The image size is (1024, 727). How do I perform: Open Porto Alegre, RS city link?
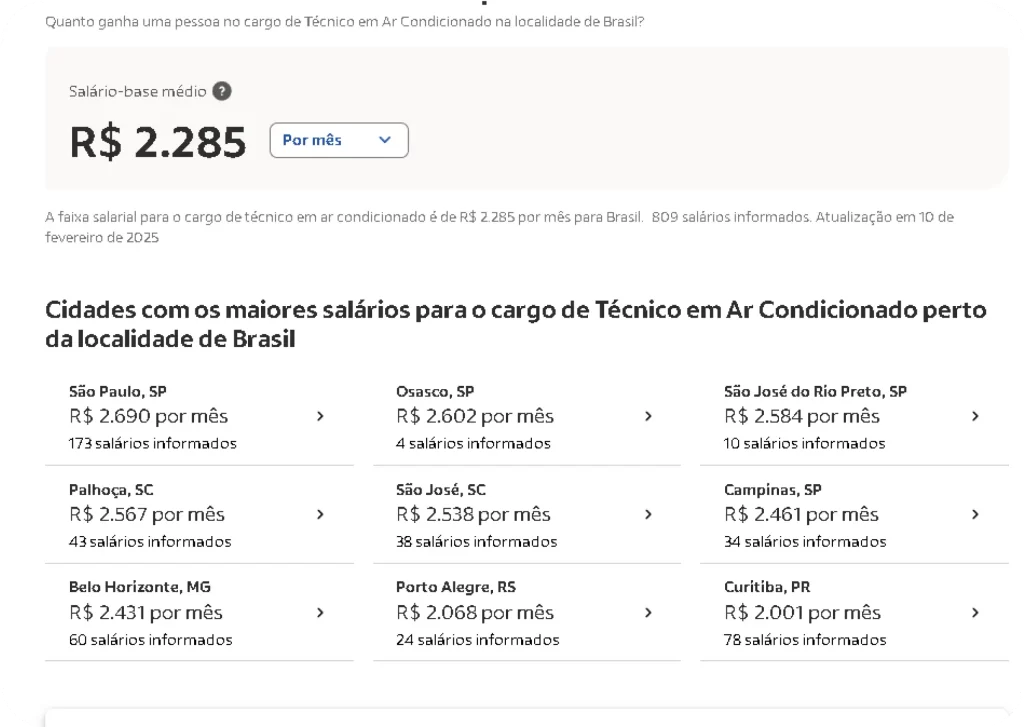pyautogui.click(x=456, y=587)
